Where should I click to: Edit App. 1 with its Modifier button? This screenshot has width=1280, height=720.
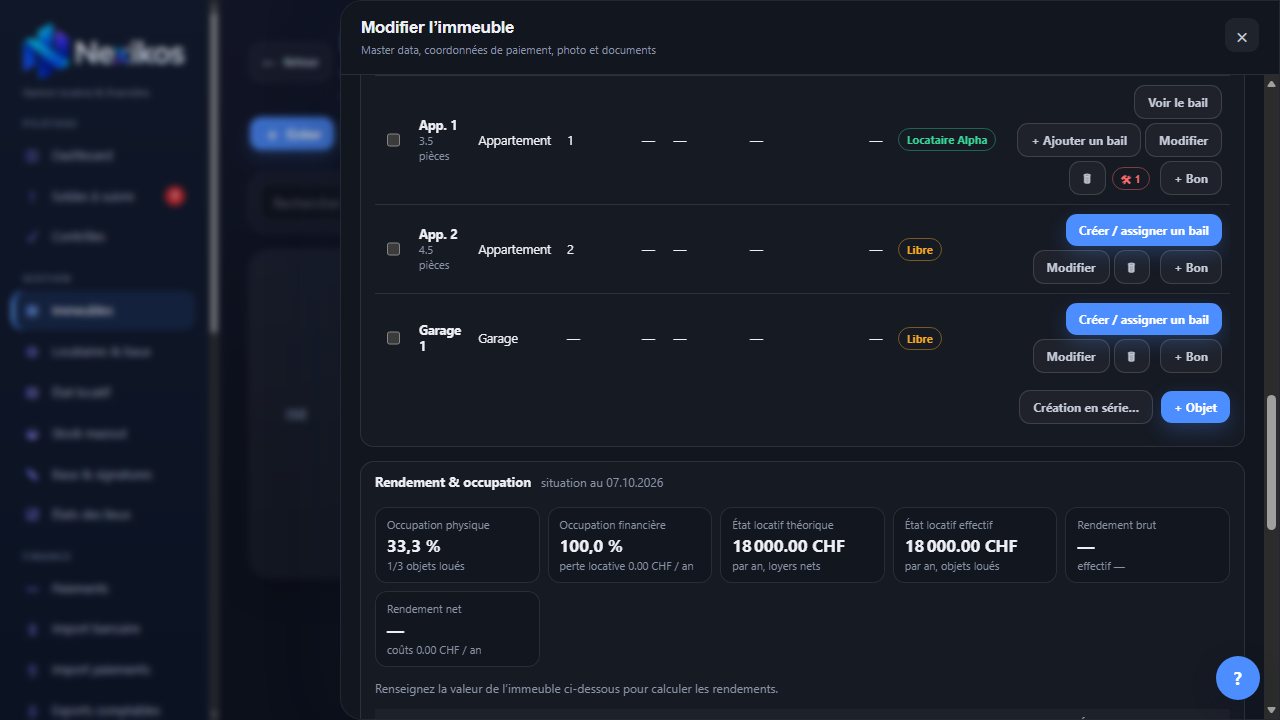coord(1183,140)
